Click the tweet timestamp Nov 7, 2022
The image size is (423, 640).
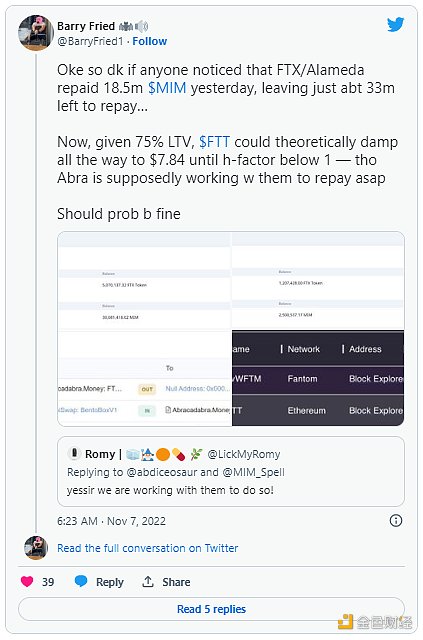(111, 521)
